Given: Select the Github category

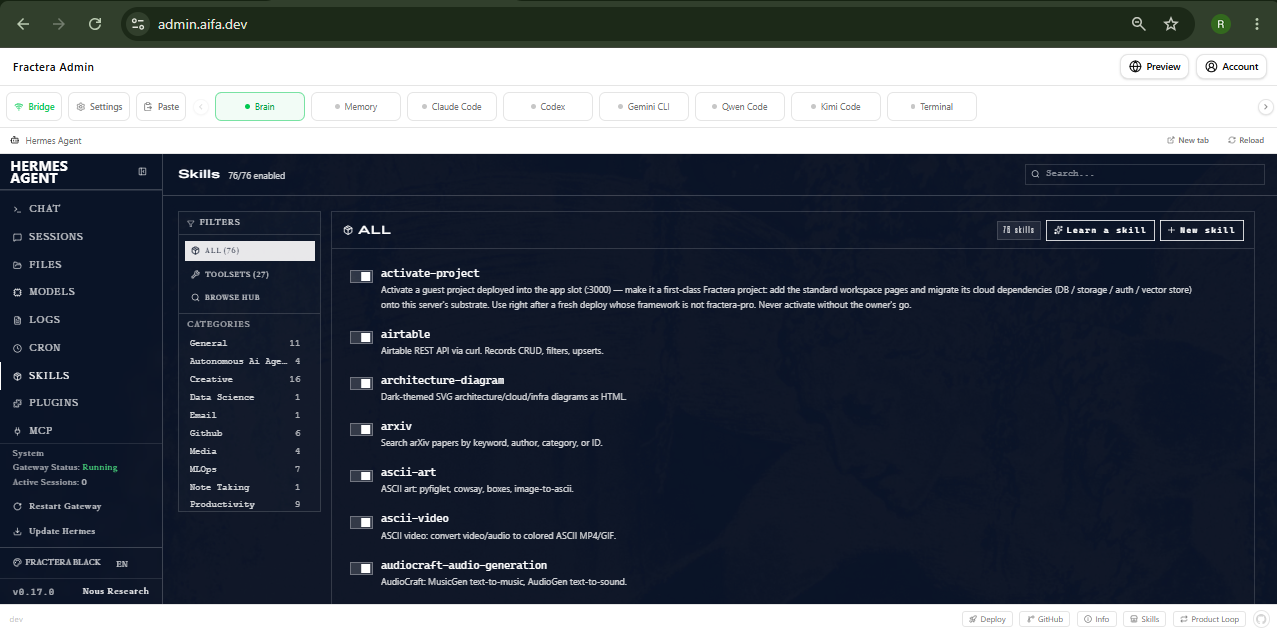Looking at the screenshot, I should coord(245,433).
